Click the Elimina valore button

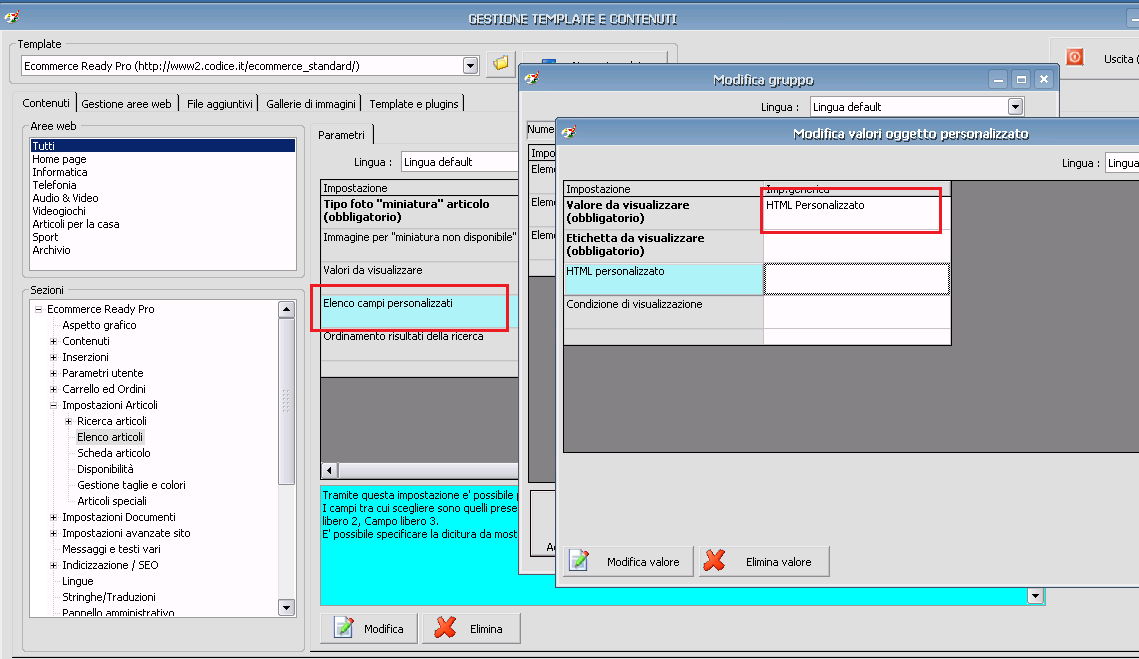[x=764, y=562]
